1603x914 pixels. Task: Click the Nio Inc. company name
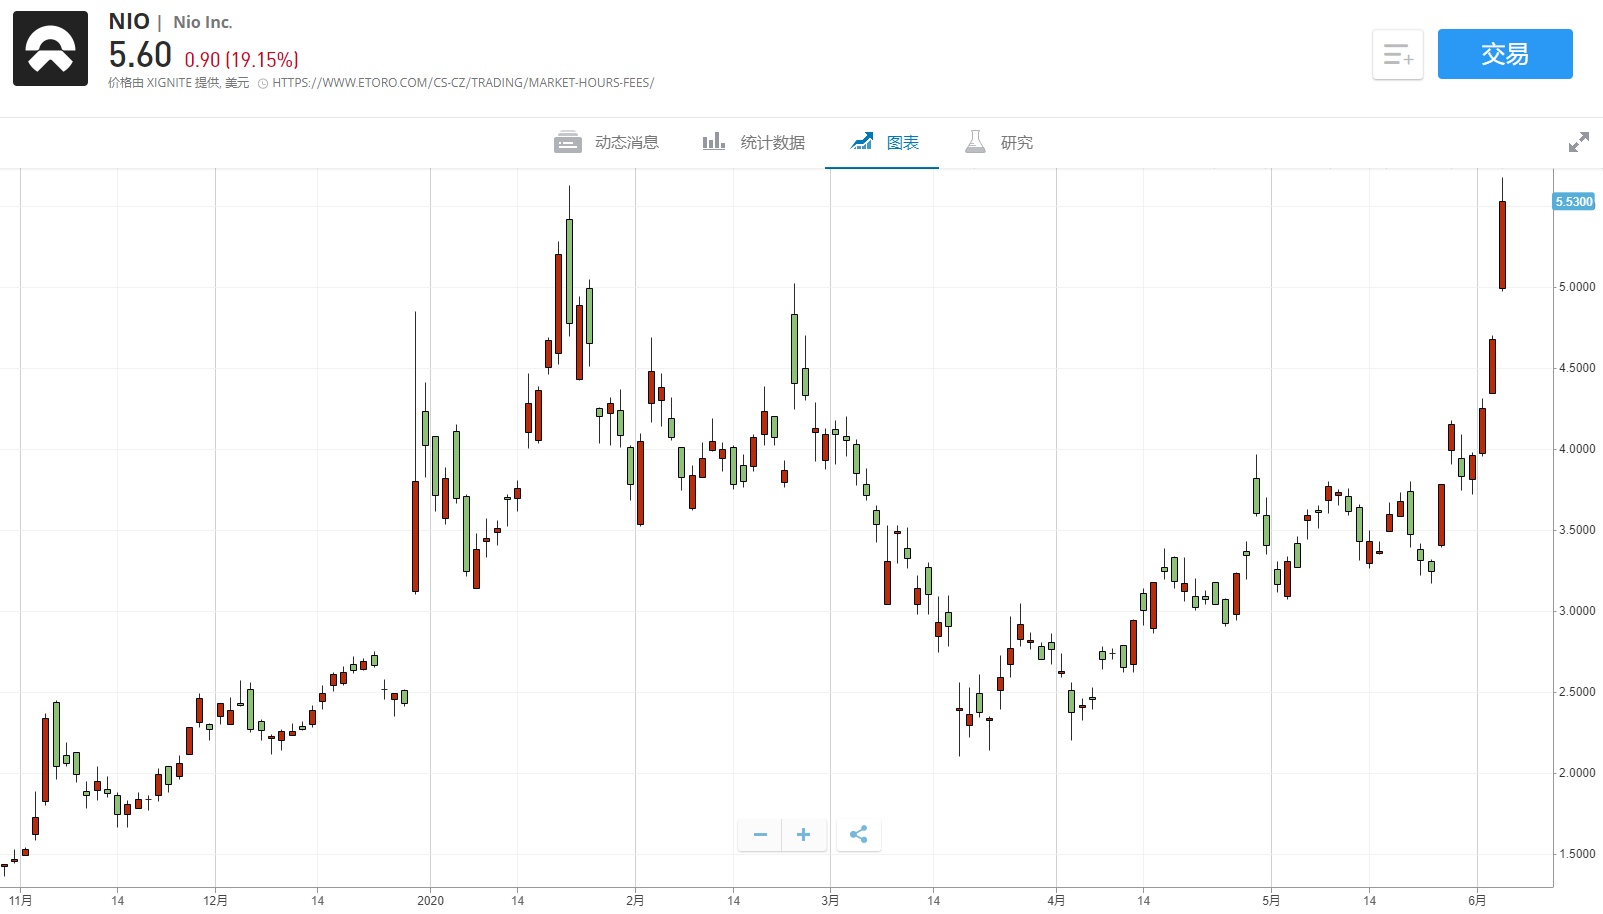[x=203, y=22]
